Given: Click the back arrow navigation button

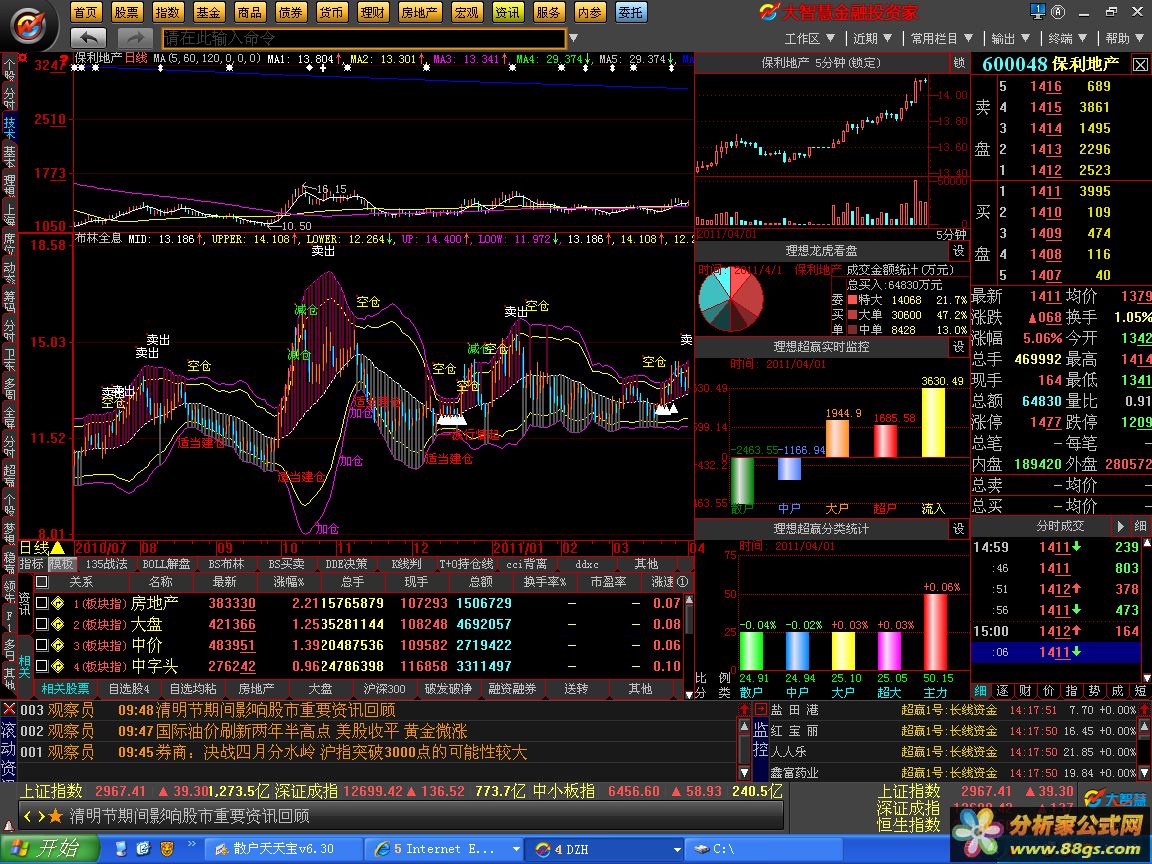Looking at the screenshot, I should (89, 37).
